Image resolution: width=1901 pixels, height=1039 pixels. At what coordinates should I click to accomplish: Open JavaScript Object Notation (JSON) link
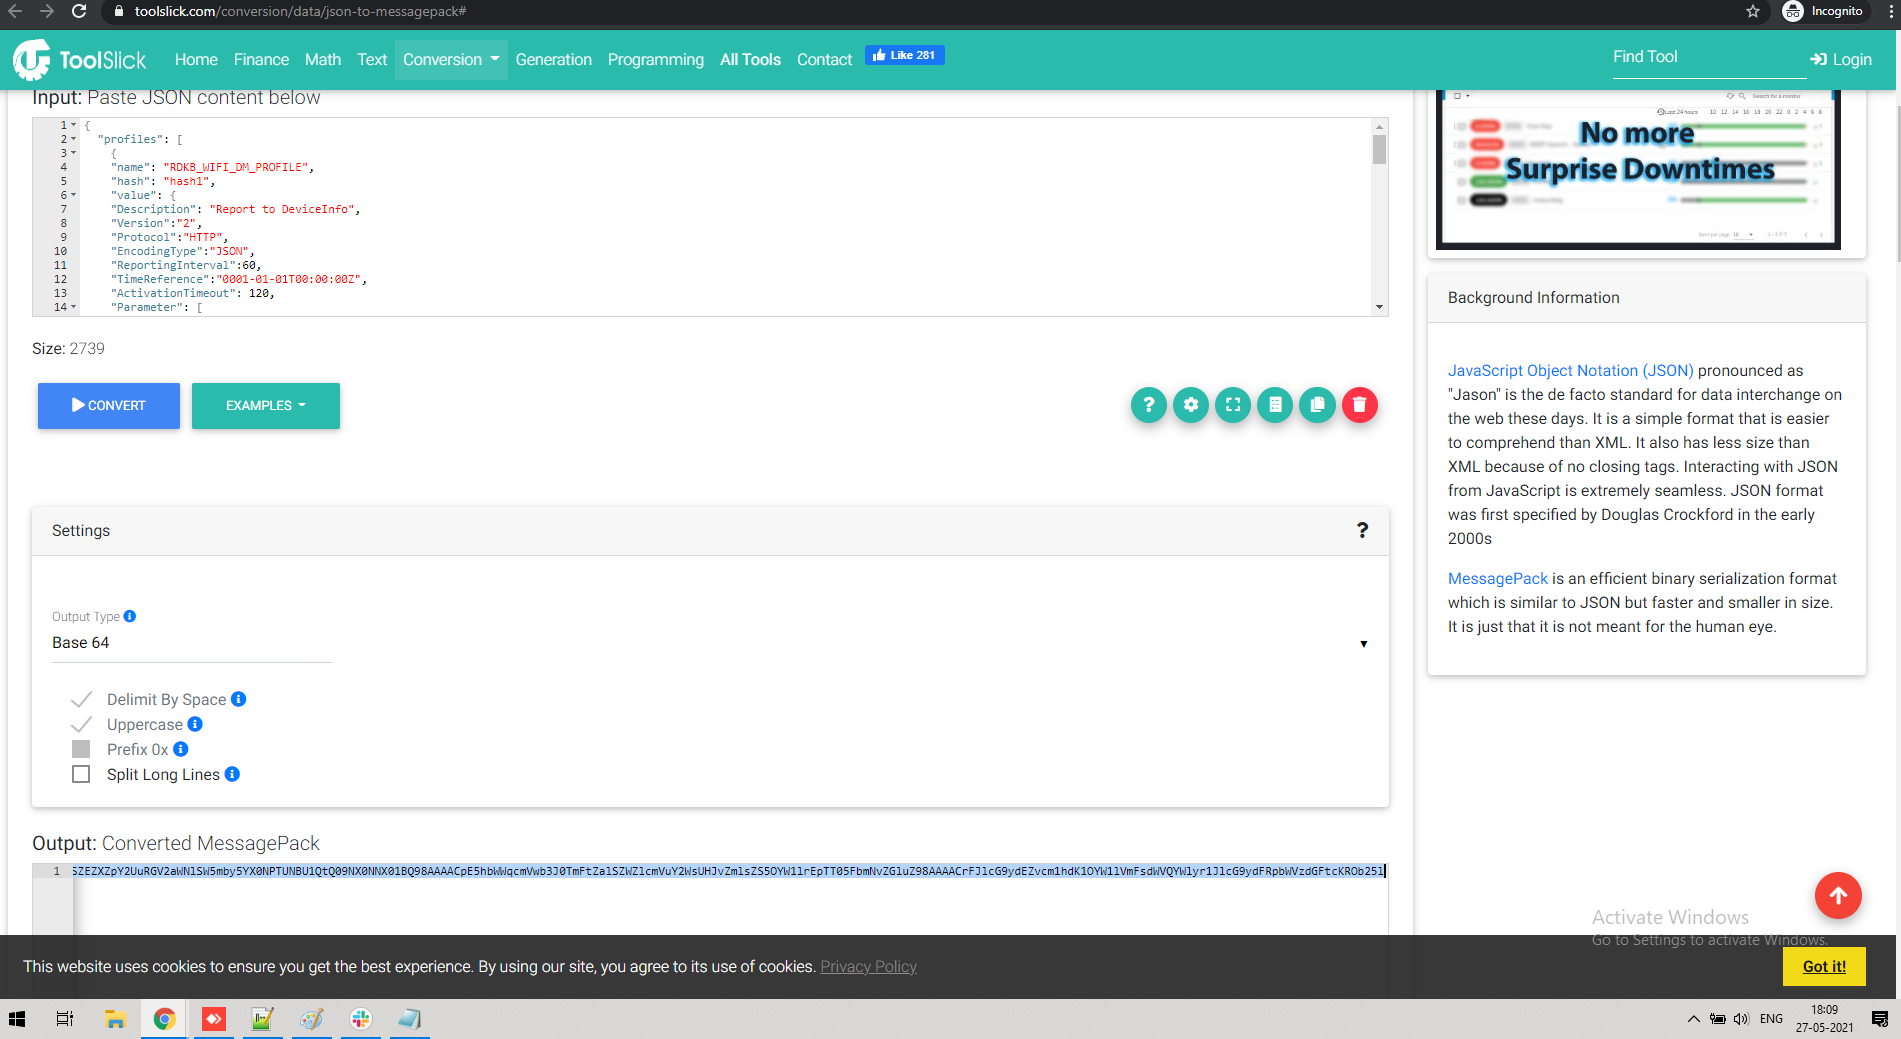click(x=1571, y=370)
